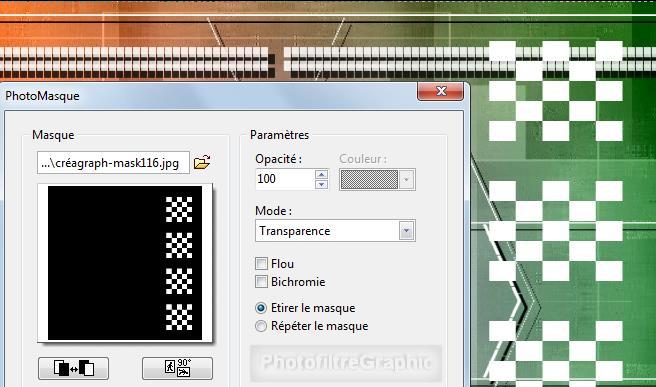Close the PhotoMasque dialog
This screenshot has width=656, height=387.
click(x=441, y=91)
